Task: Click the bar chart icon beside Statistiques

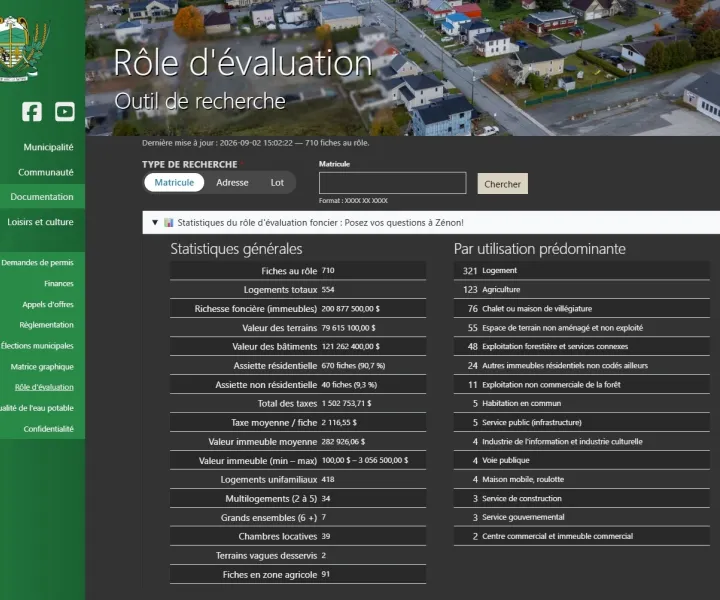Action: (169, 223)
